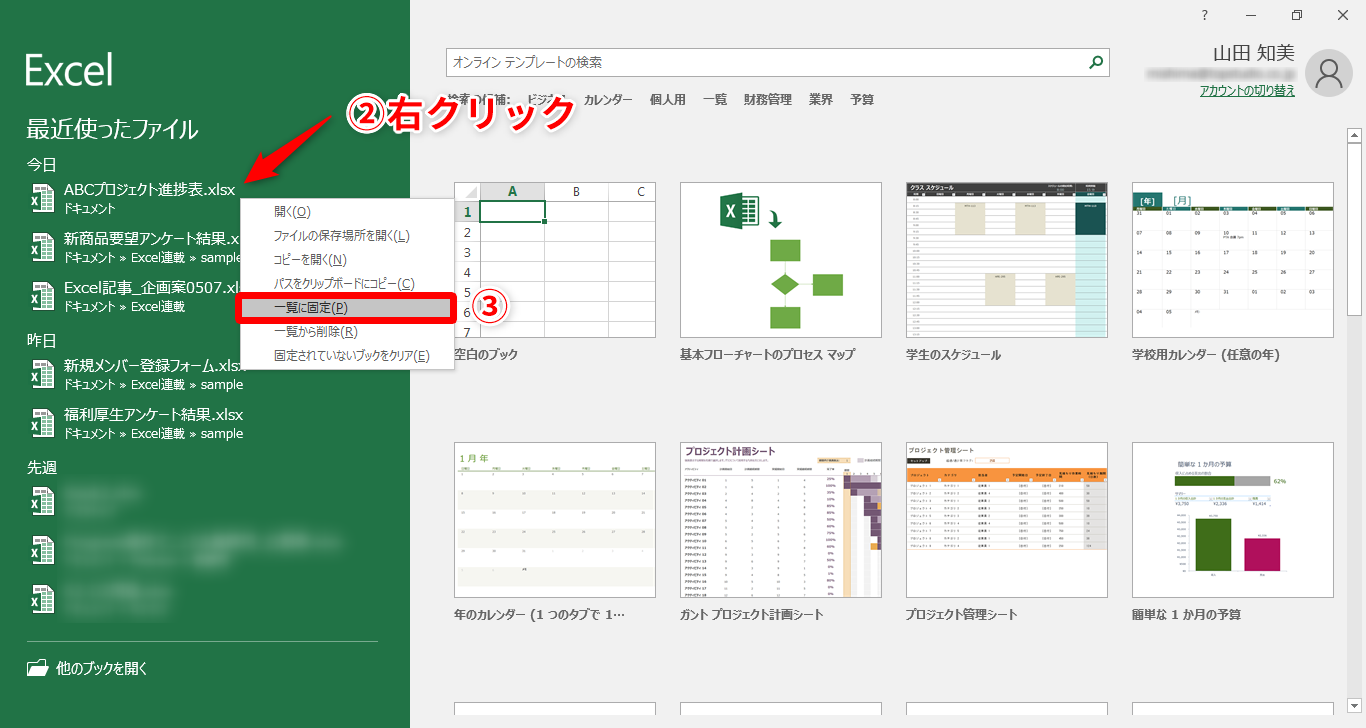Screen dimensions: 1366x728
Task: Open the 予算 suggested search
Action: (x=862, y=100)
